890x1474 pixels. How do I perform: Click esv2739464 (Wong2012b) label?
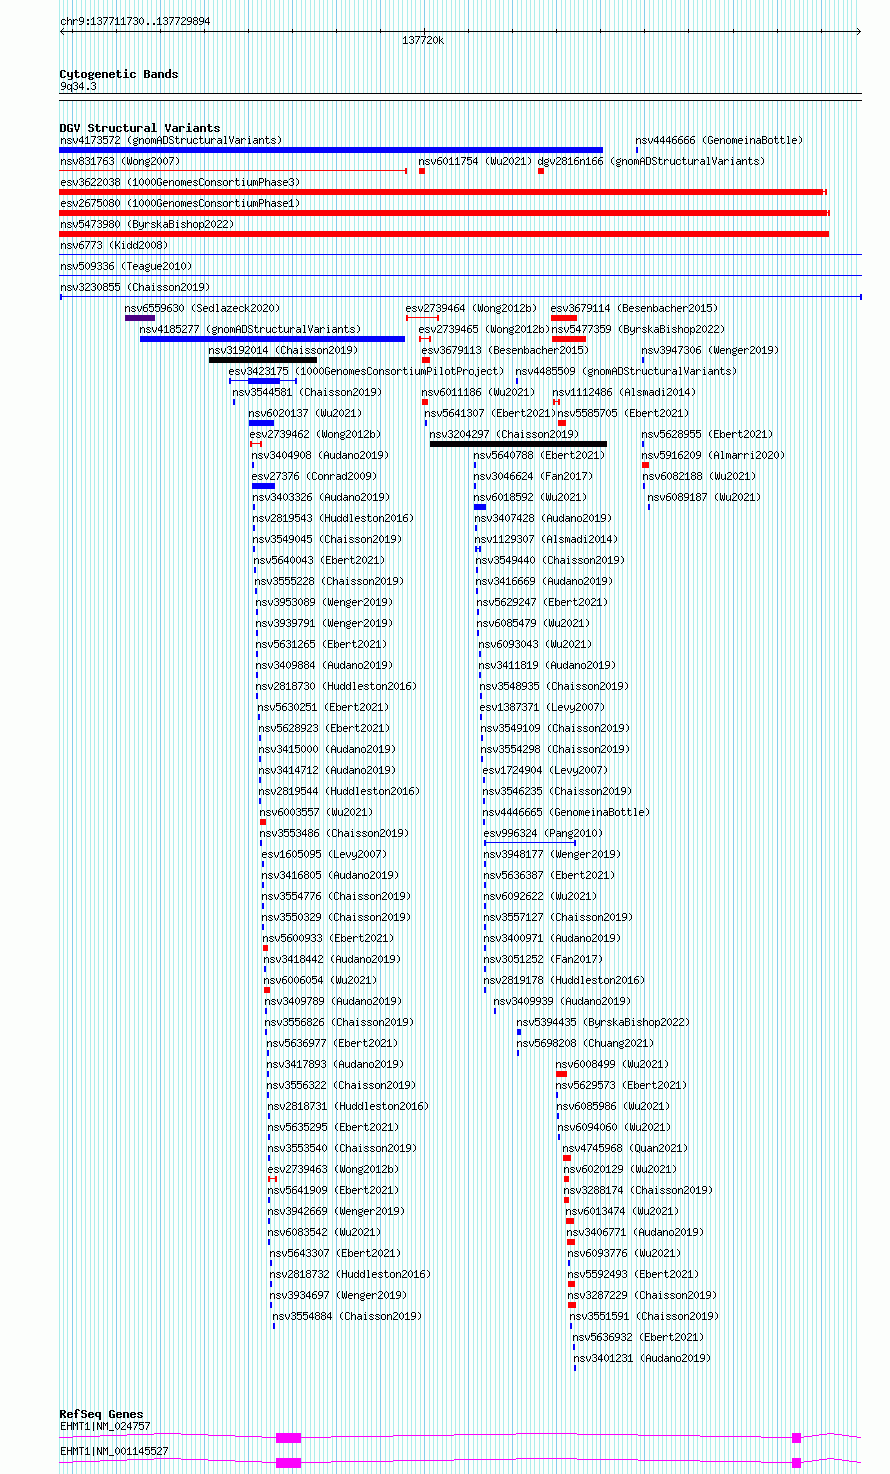tap(471, 309)
